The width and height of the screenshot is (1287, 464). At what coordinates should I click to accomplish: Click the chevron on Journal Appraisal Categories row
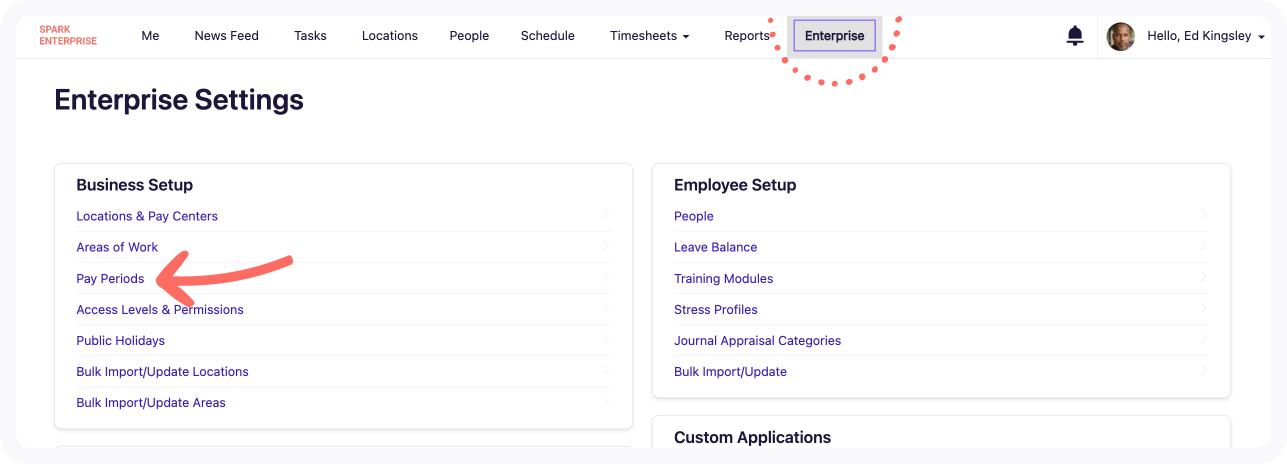click(1204, 339)
